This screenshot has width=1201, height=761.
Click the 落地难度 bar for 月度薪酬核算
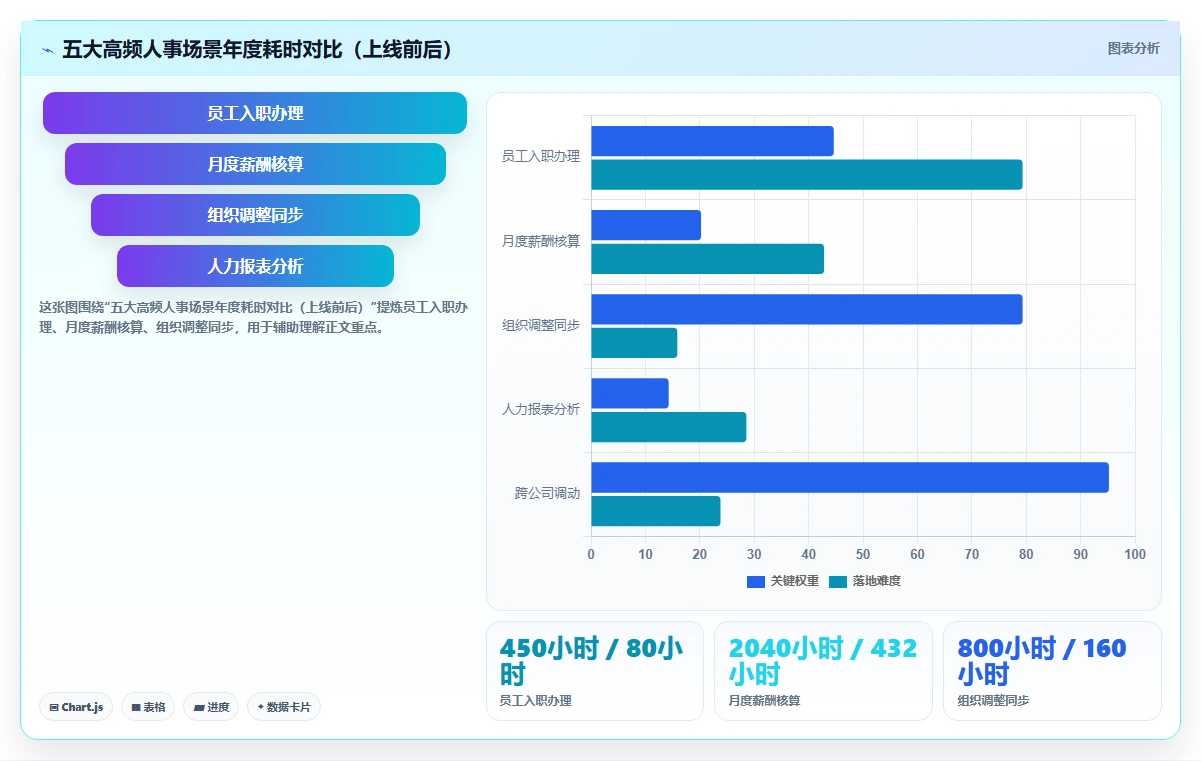coord(707,259)
